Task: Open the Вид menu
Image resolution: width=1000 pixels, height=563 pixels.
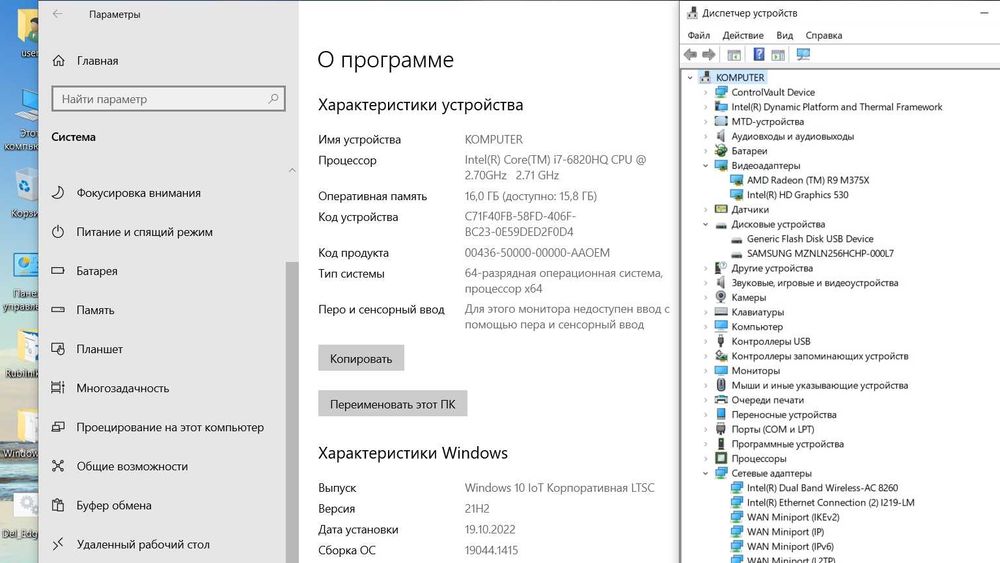Action: click(x=784, y=35)
